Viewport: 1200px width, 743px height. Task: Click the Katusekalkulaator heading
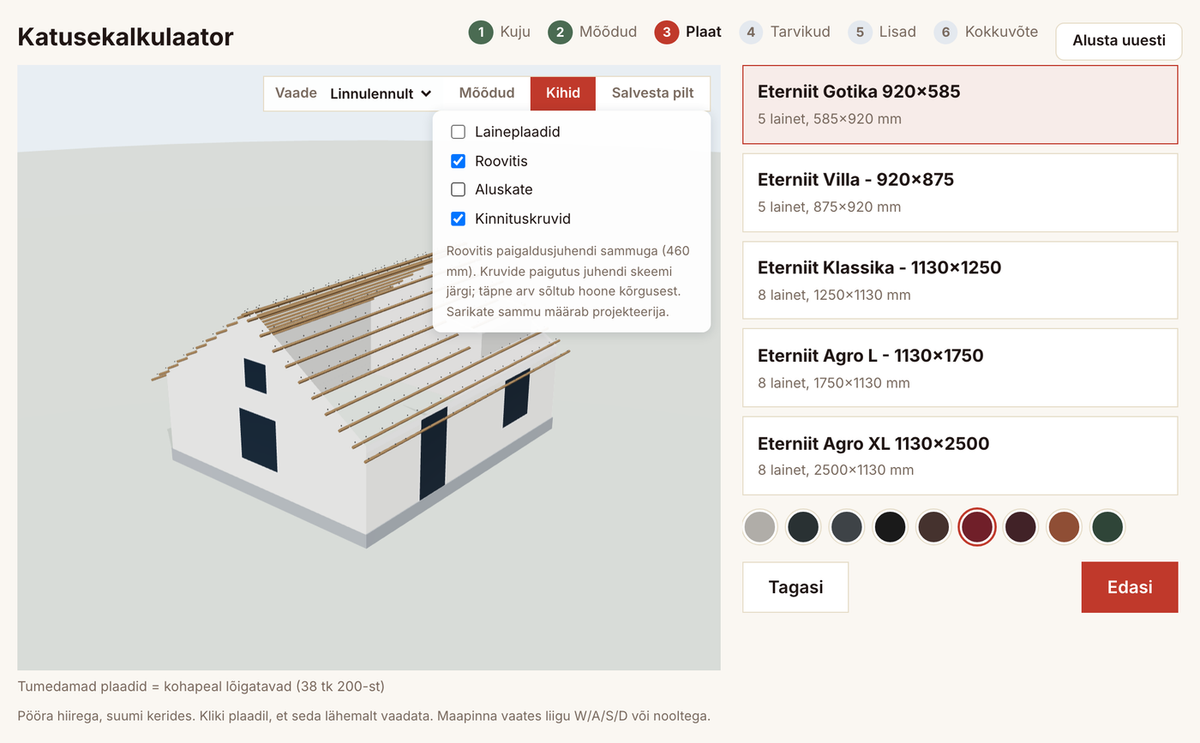coord(126,38)
